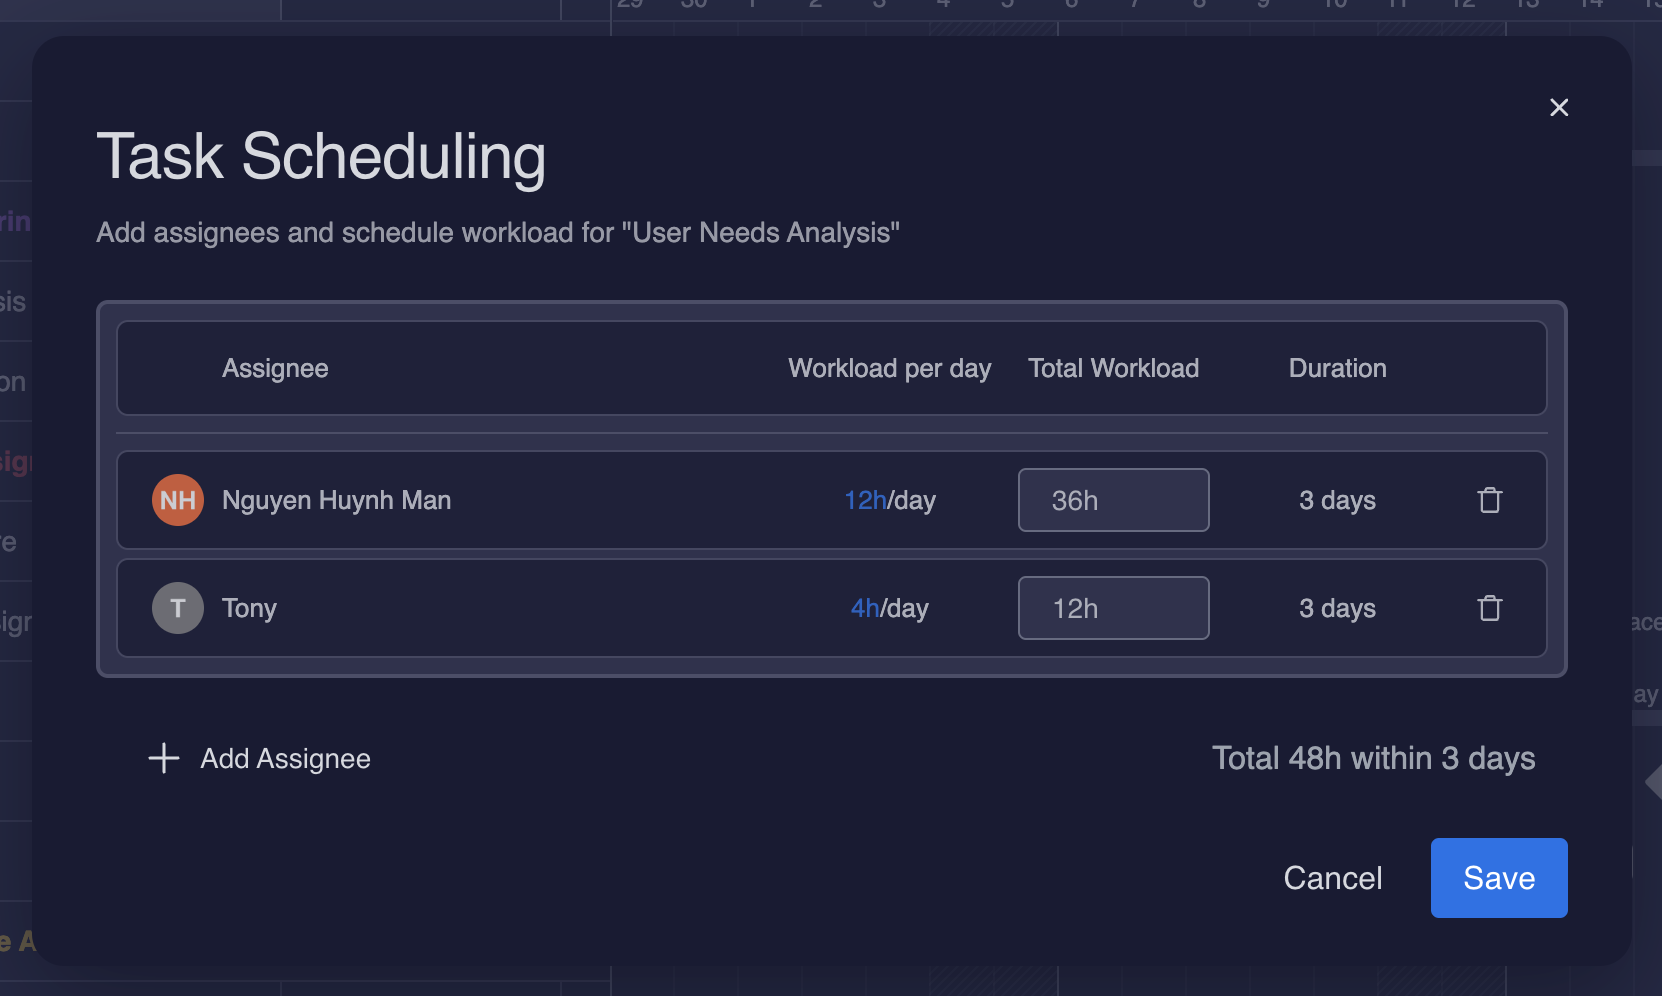Change the 12h/day workload value
Viewport: 1662px width, 996px height.
[866, 500]
